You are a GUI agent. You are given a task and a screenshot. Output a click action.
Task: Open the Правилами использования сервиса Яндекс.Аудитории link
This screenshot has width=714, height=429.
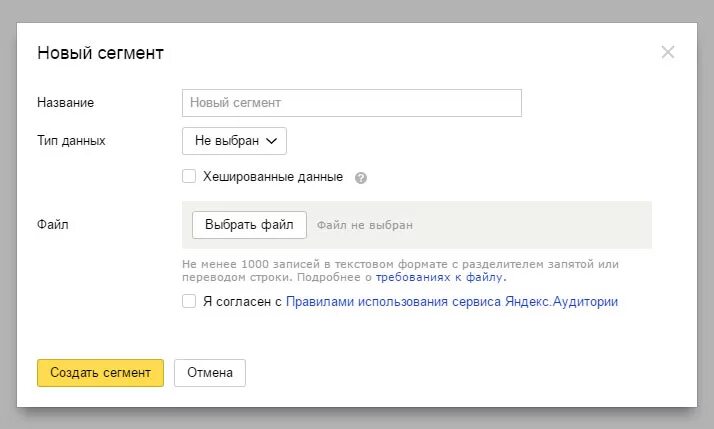click(452, 301)
